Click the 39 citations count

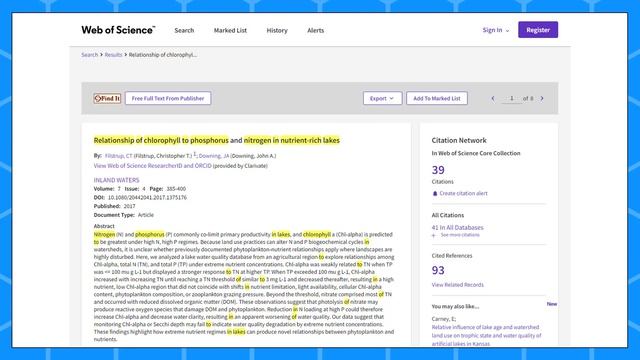[438, 170]
